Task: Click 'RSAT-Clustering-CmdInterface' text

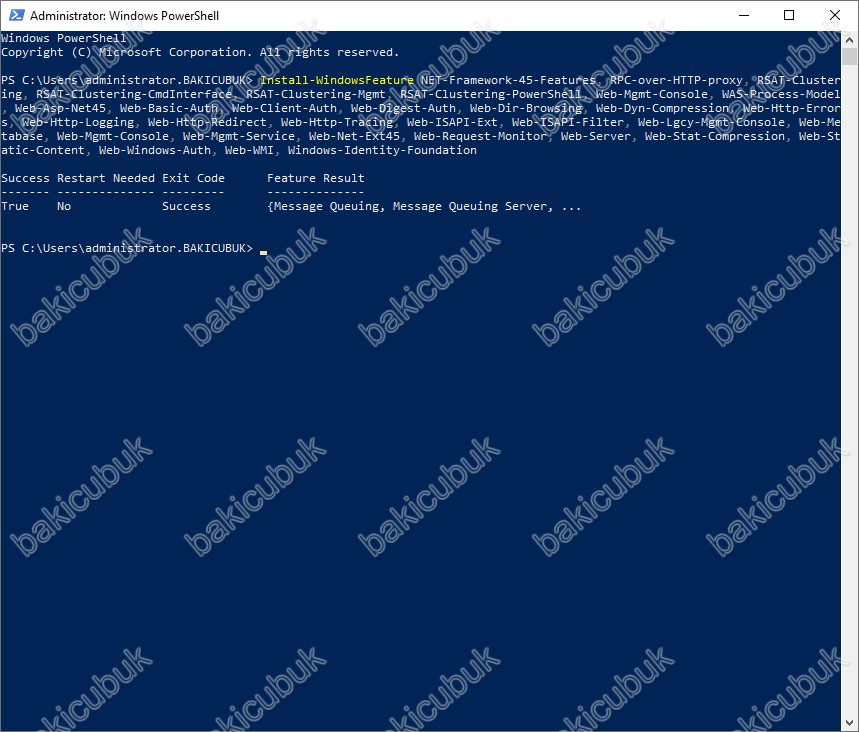Action: coord(134,94)
